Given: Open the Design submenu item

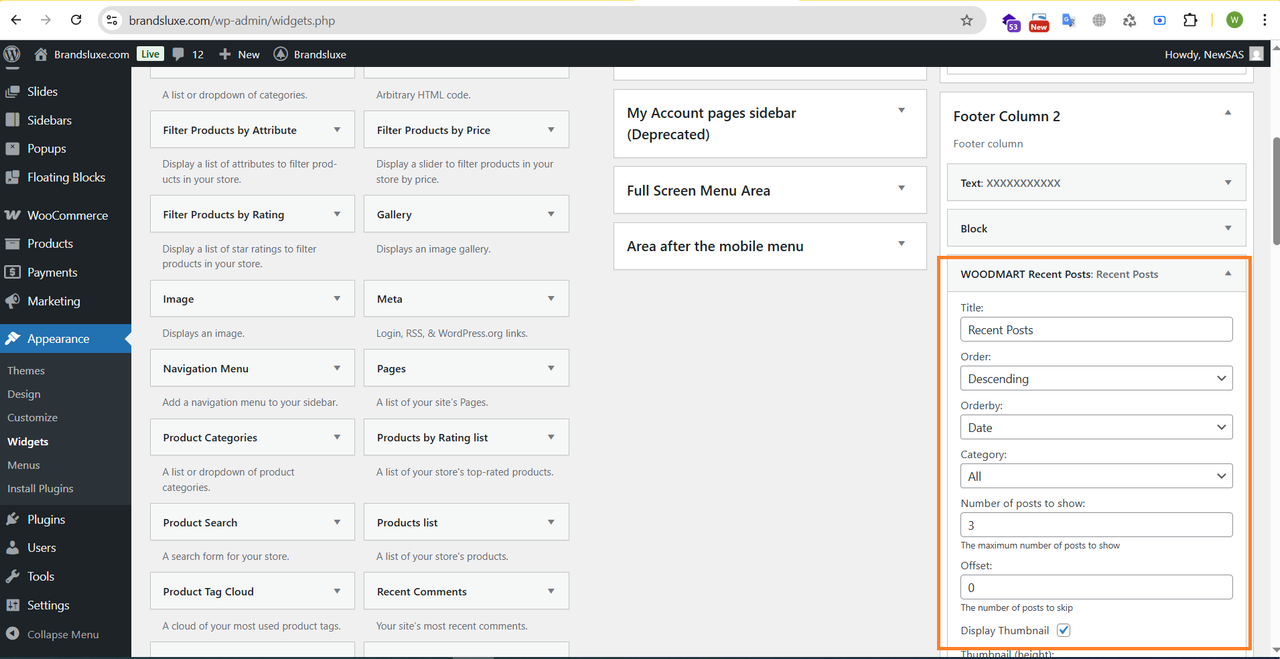Looking at the screenshot, I should [24, 394].
